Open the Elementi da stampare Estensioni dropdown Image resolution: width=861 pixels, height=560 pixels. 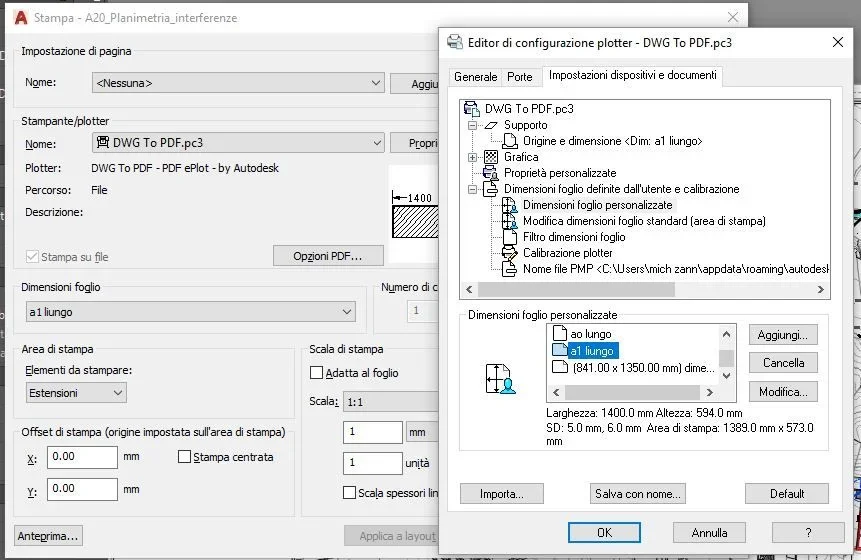(76, 393)
